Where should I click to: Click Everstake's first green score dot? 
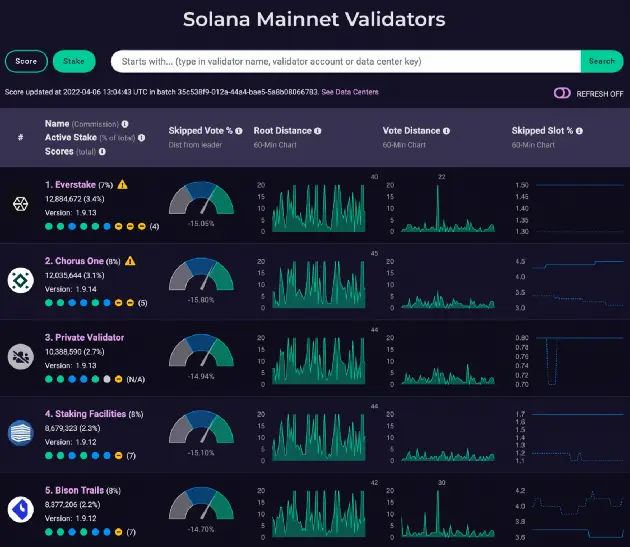pyautogui.click(x=49, y=226)
